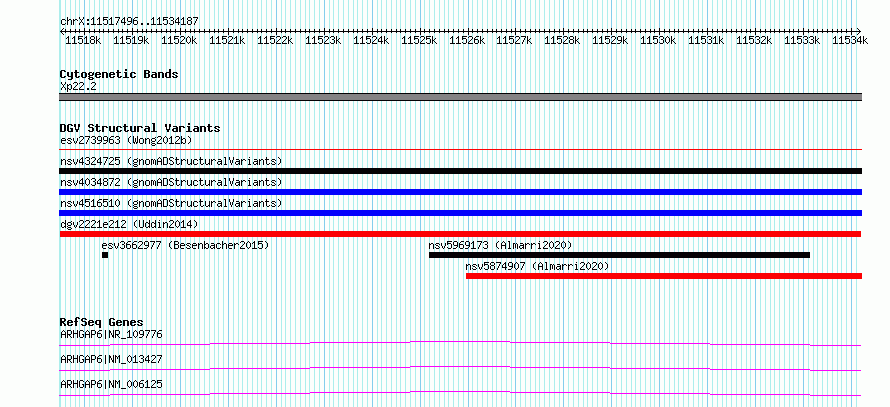Open the nsv5874907 (Almarri2020) variant label
Viewport: 890px width, 407px height.
point(538,266)
